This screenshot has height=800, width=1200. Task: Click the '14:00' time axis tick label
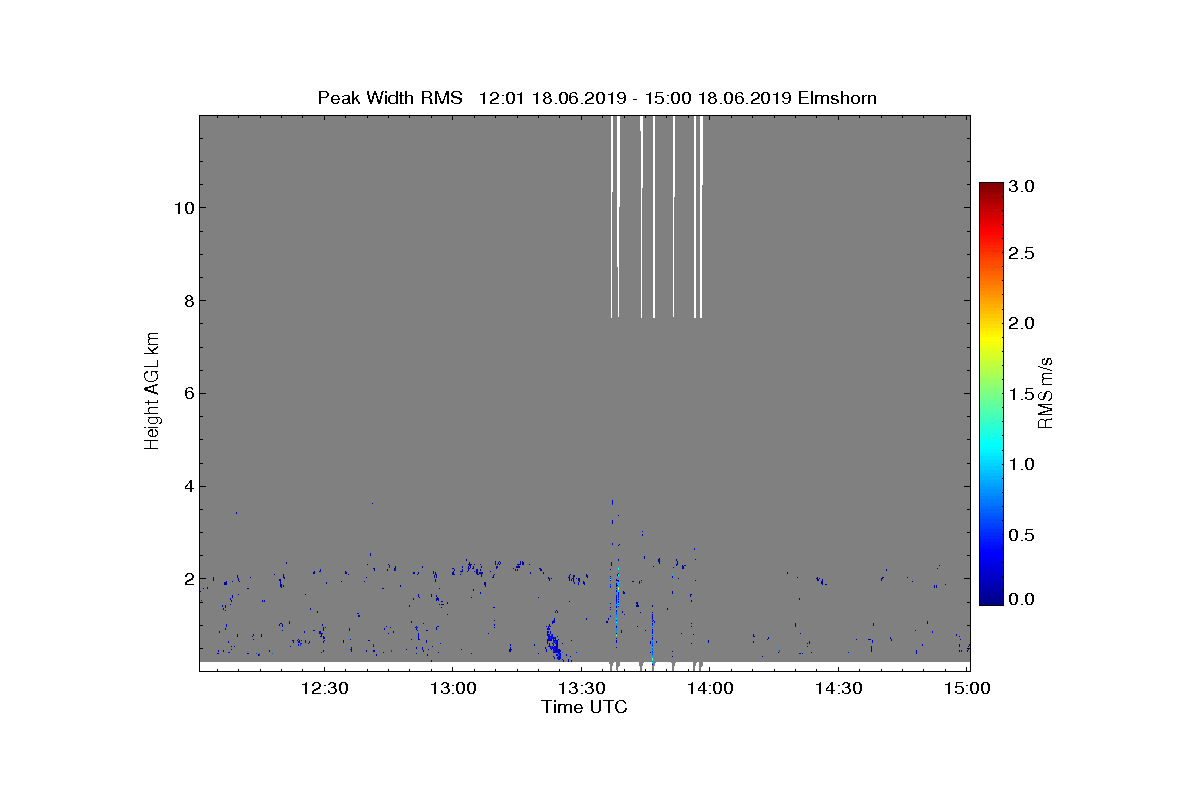(x=710, y=688)
